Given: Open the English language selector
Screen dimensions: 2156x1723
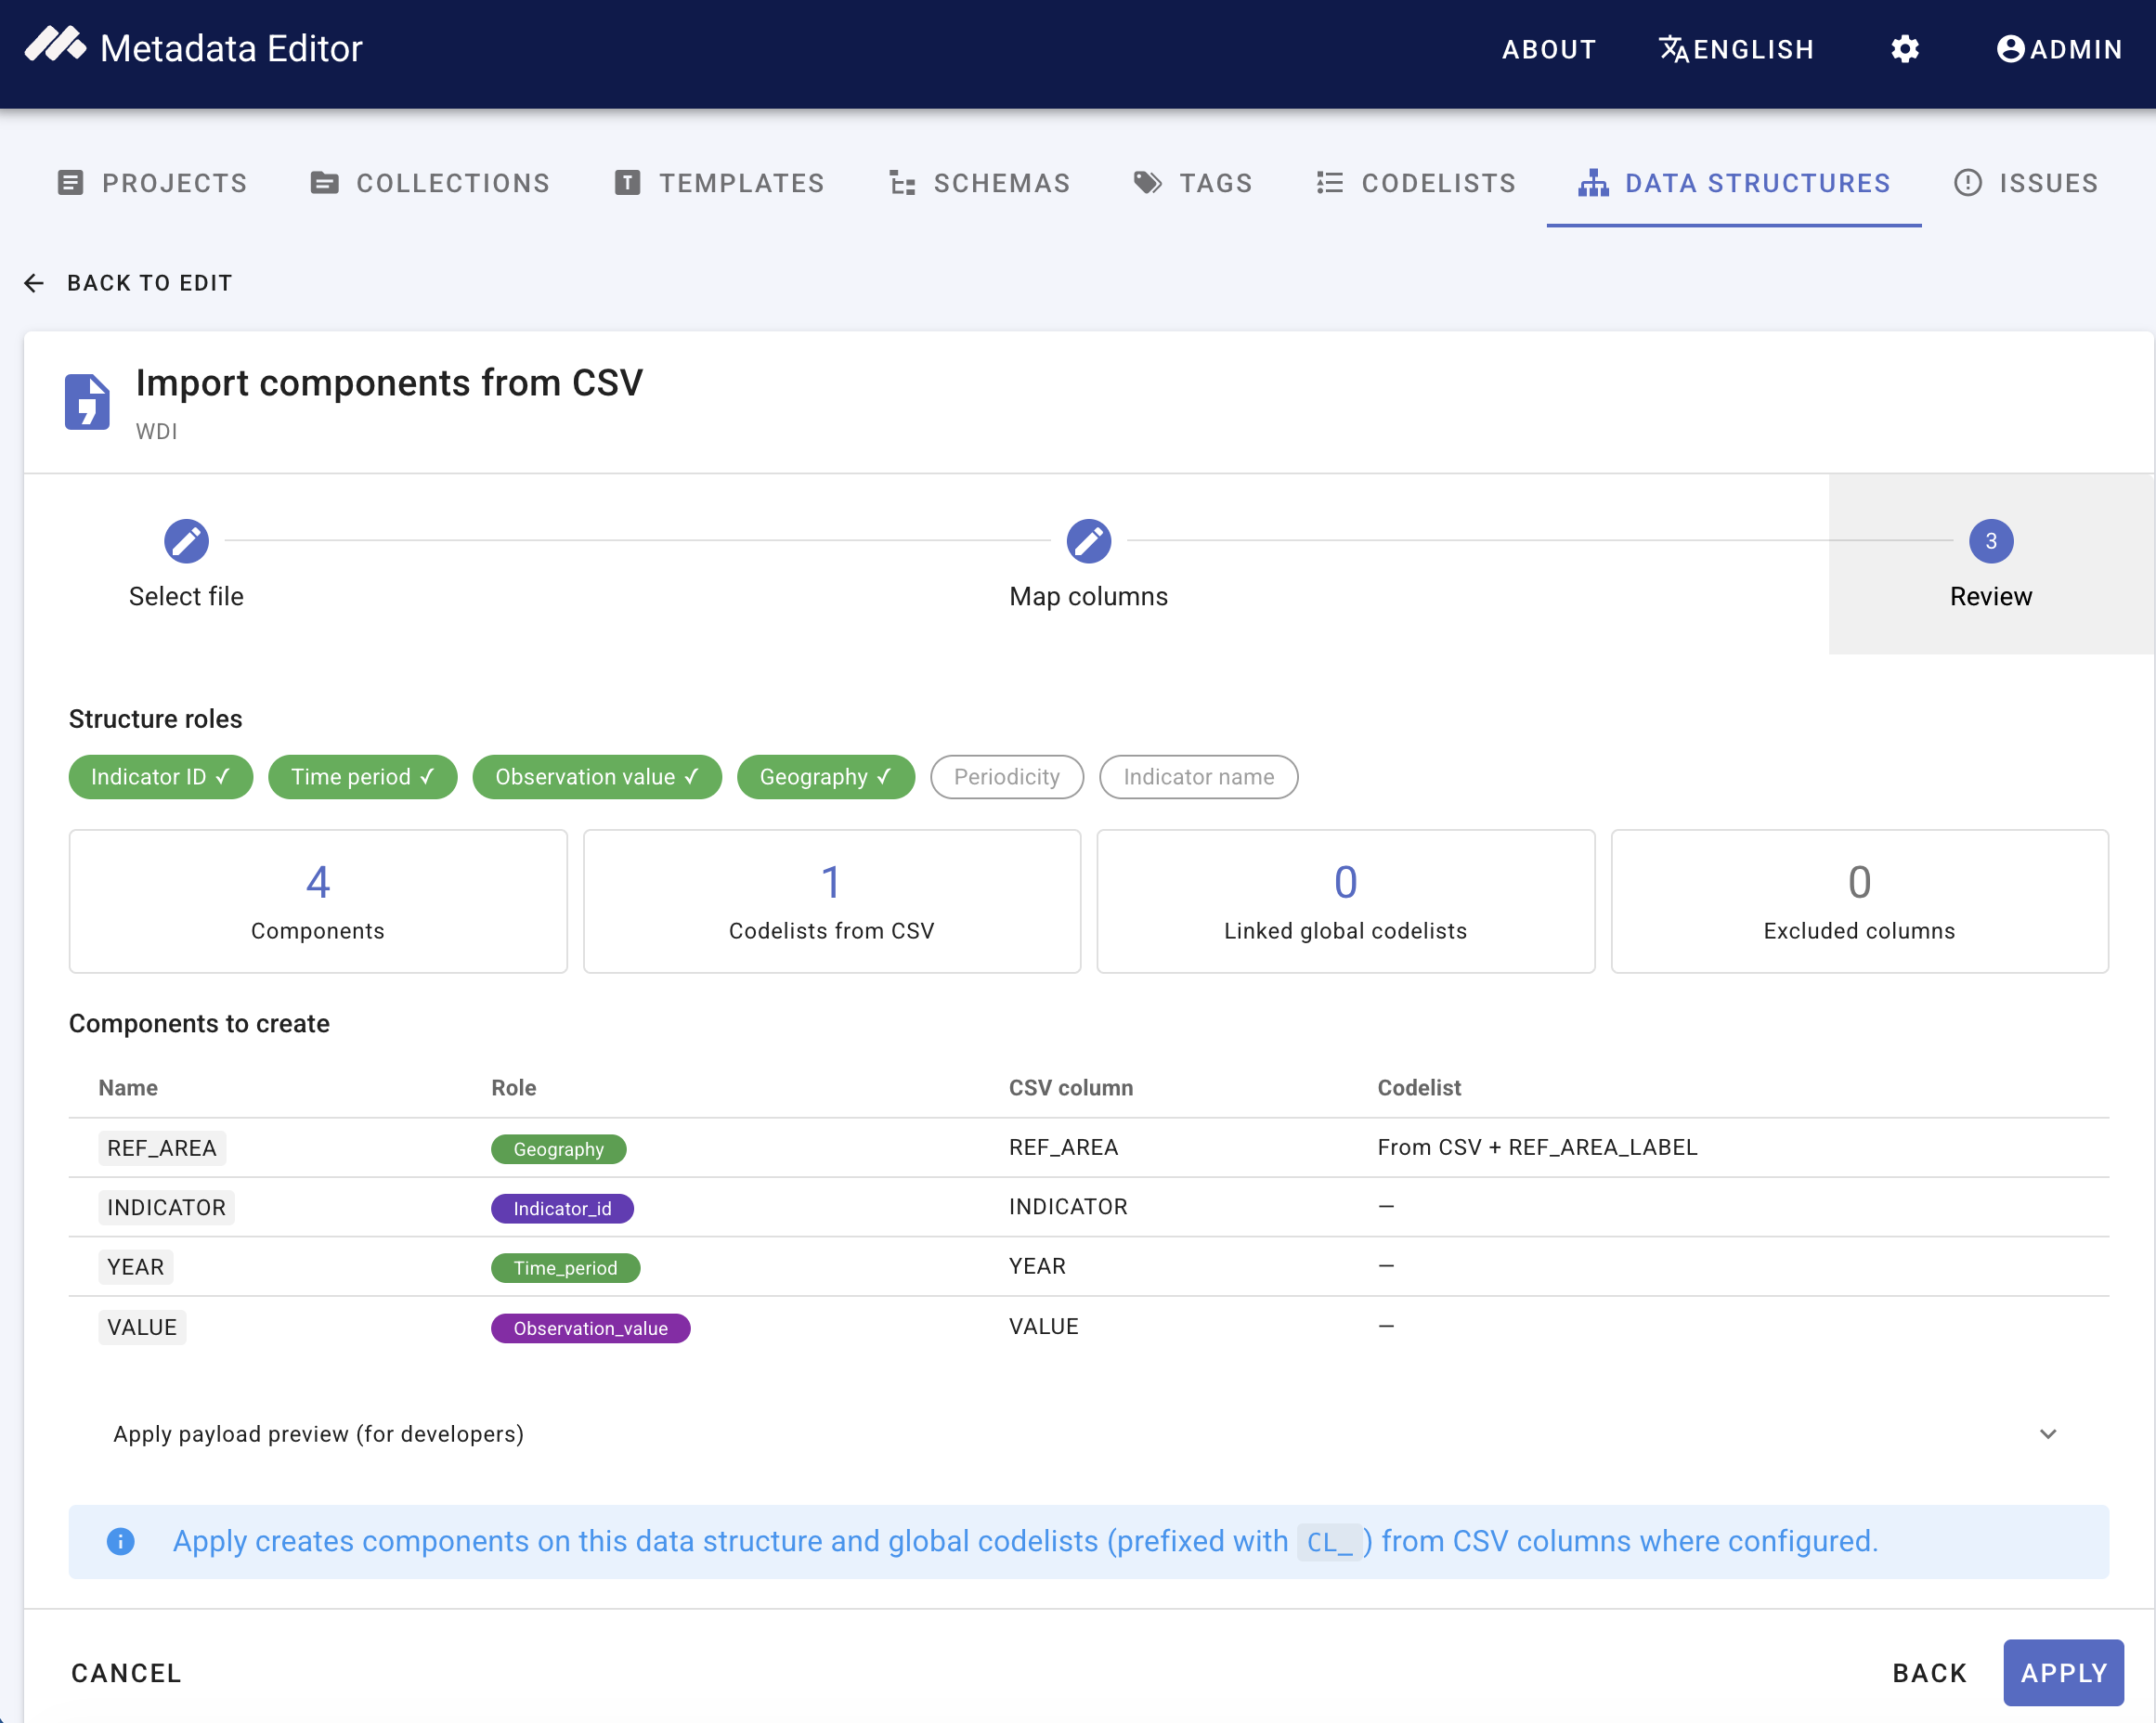Looking at the screenshot, I should click(1736, 49).
